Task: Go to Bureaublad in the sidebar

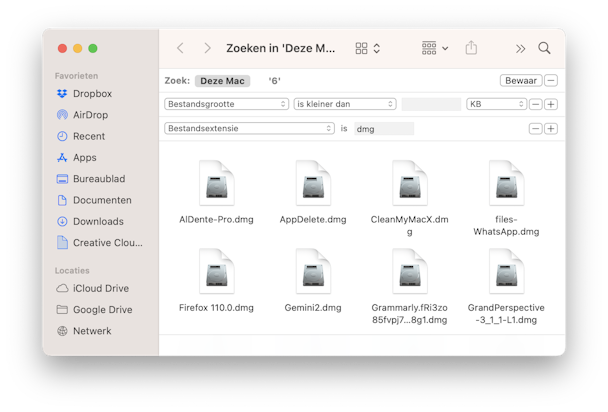Action: point(91,179)
